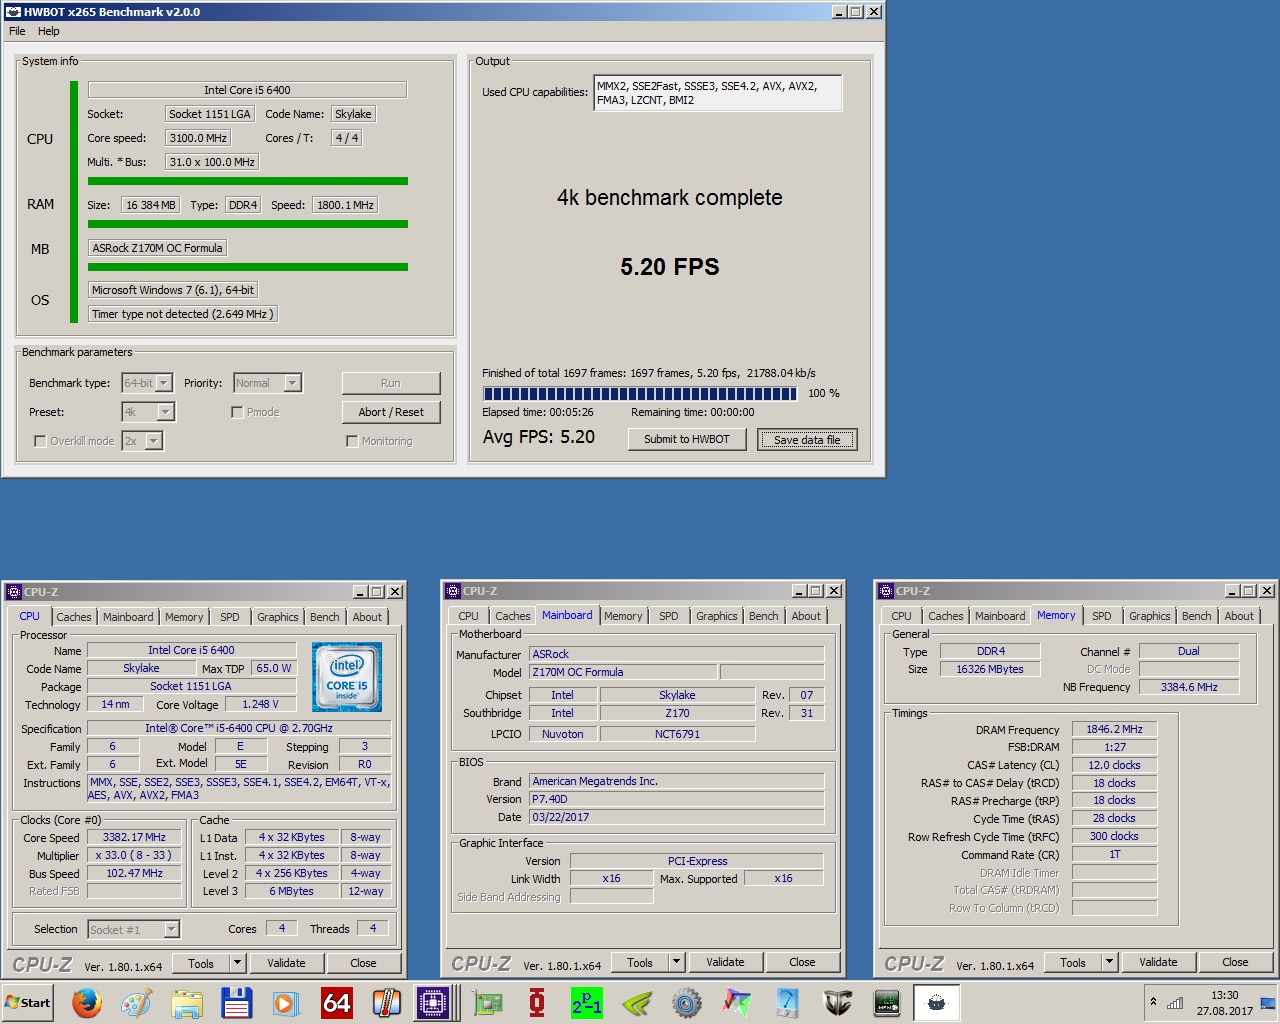
Task: Show hidden tray icons arrow
Action: 1153,1002
